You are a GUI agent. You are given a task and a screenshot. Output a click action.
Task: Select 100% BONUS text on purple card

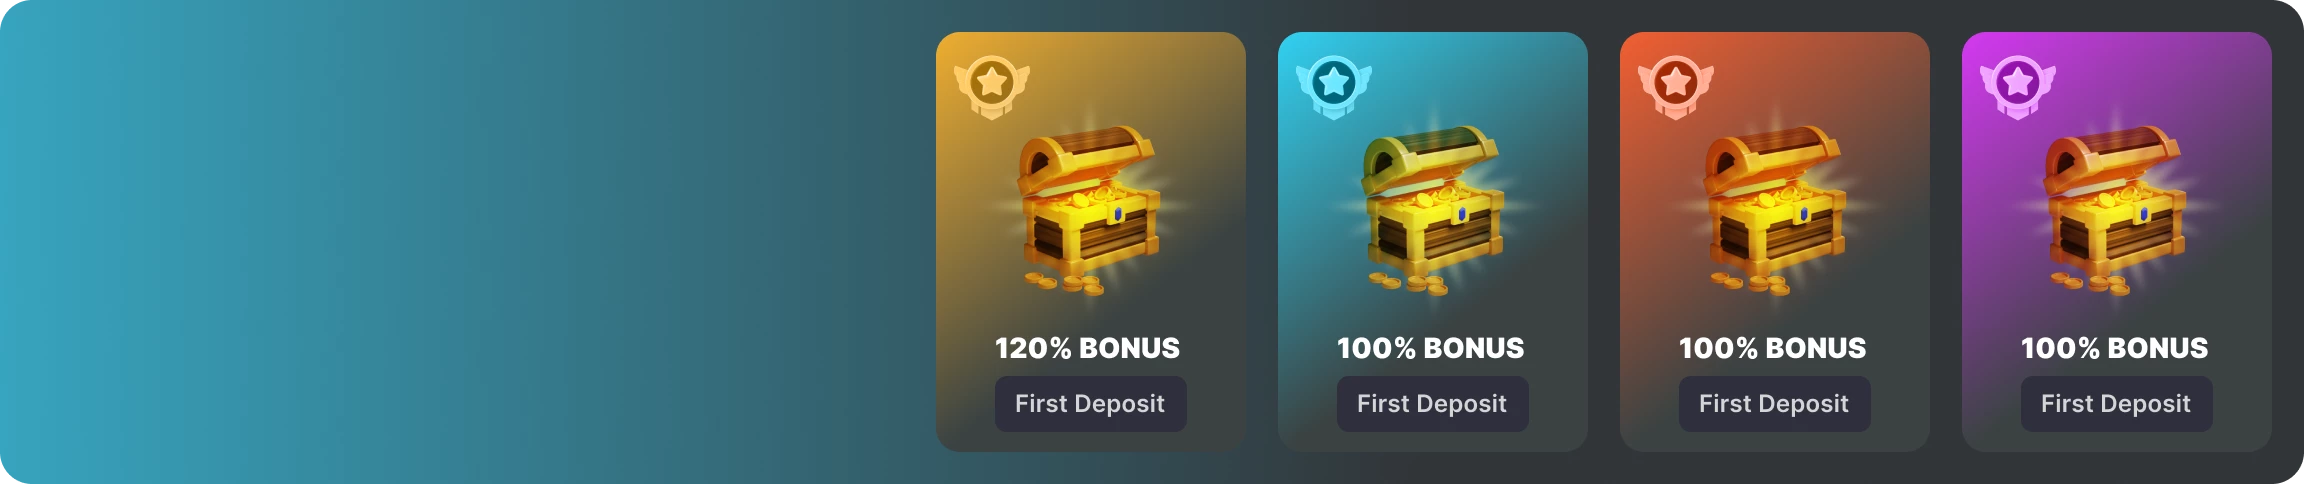point(2115,348)
